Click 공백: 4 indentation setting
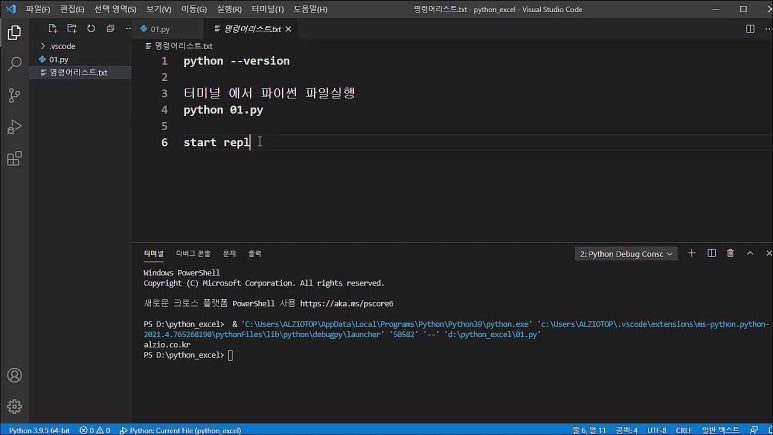The height and width of the screenshot is (435, 773). point(627,430)
